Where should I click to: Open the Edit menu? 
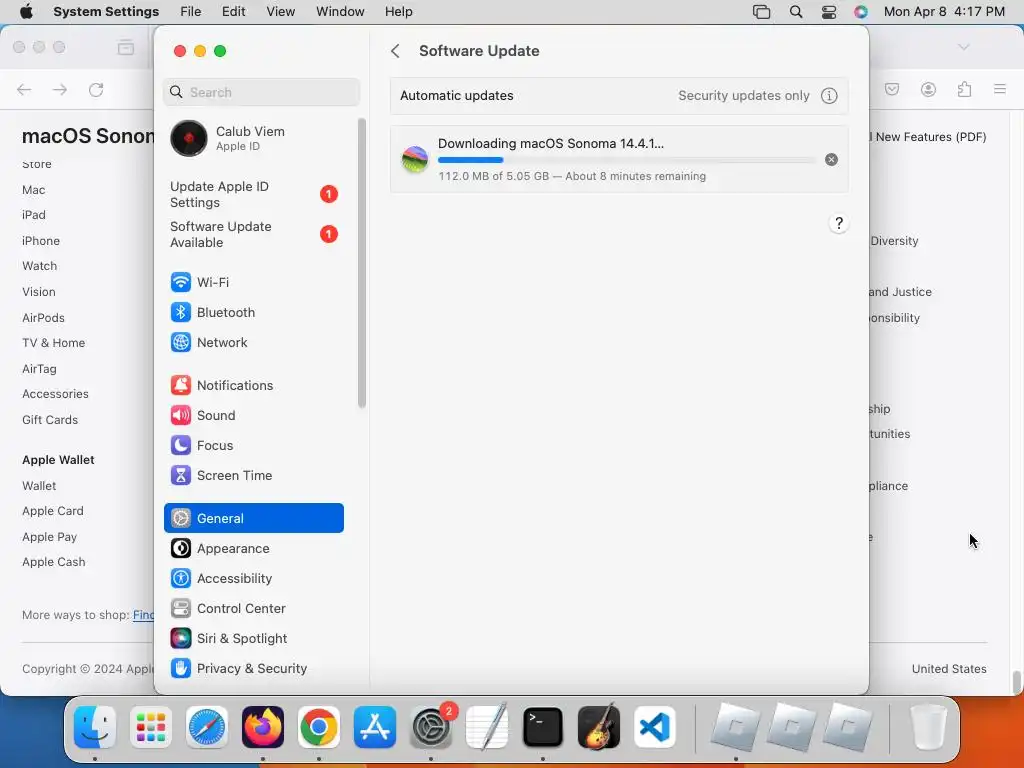[x=233, y=12]
